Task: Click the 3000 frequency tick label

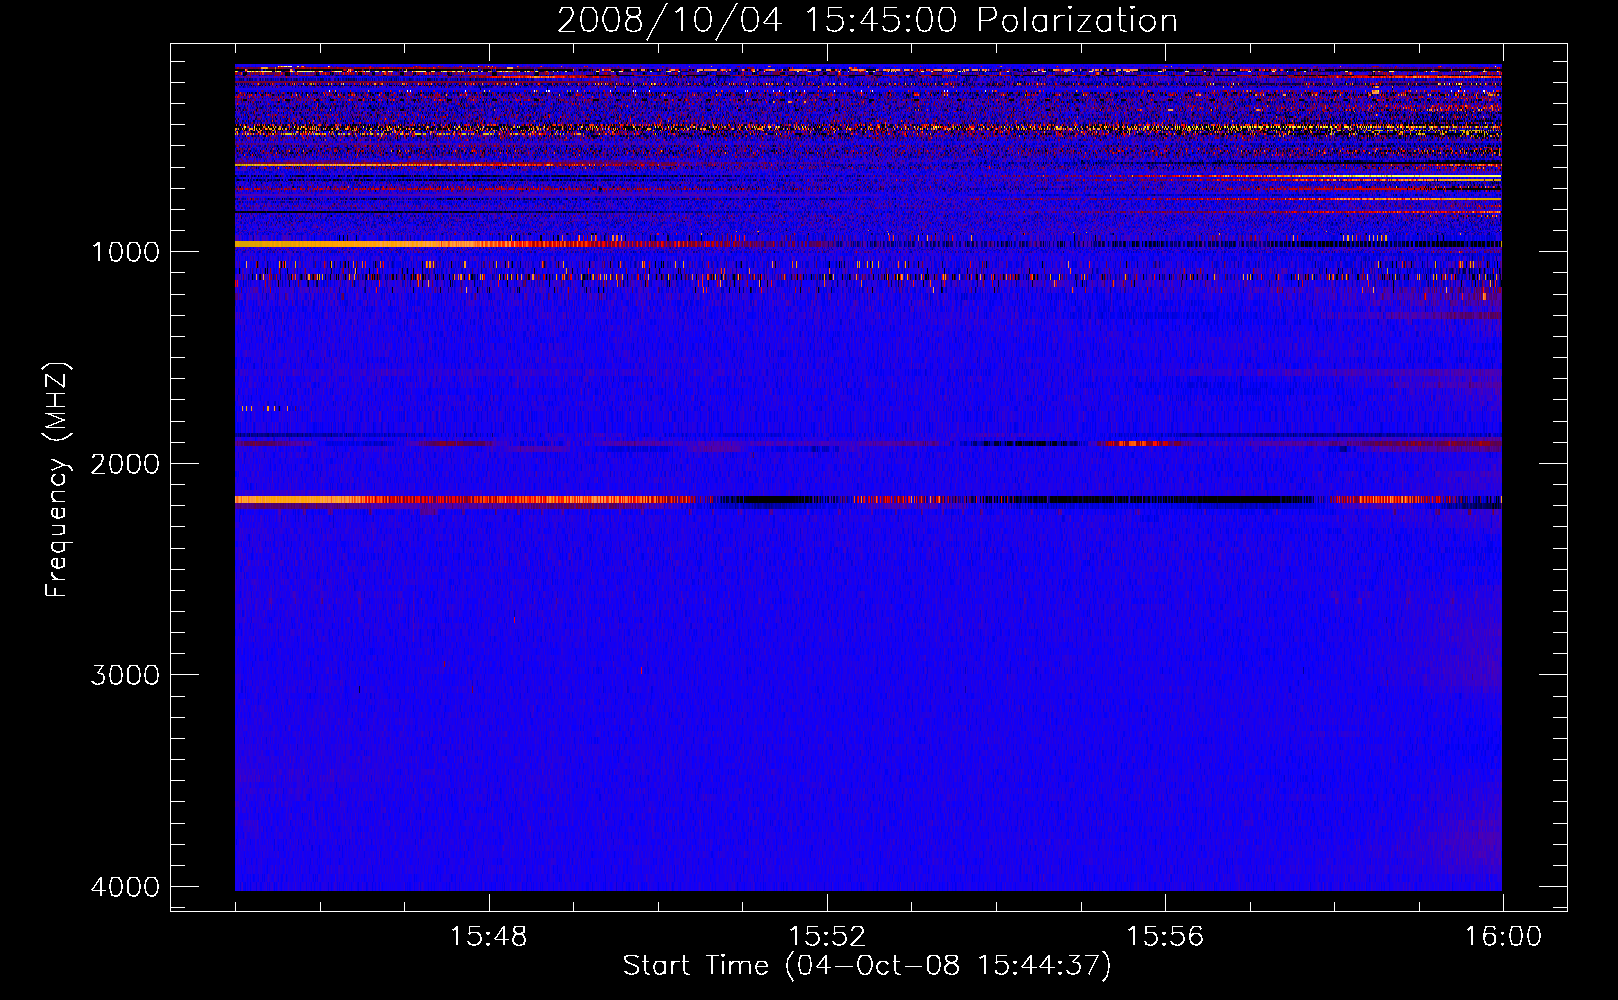Action: (125, 675)
